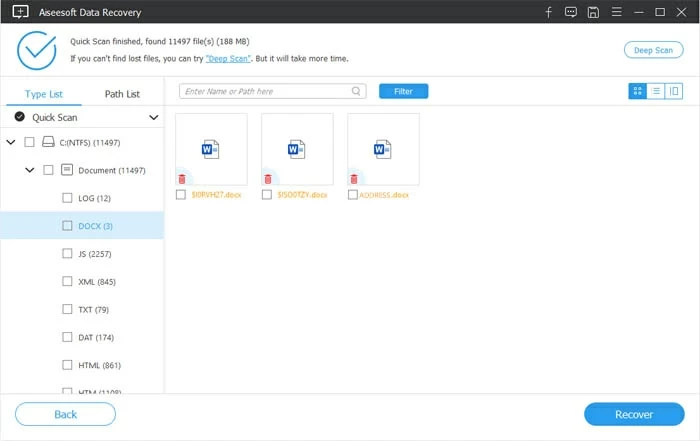Collapse the Quick Scan section
This screenshot has width=700, height=441.
click(154, 117)
